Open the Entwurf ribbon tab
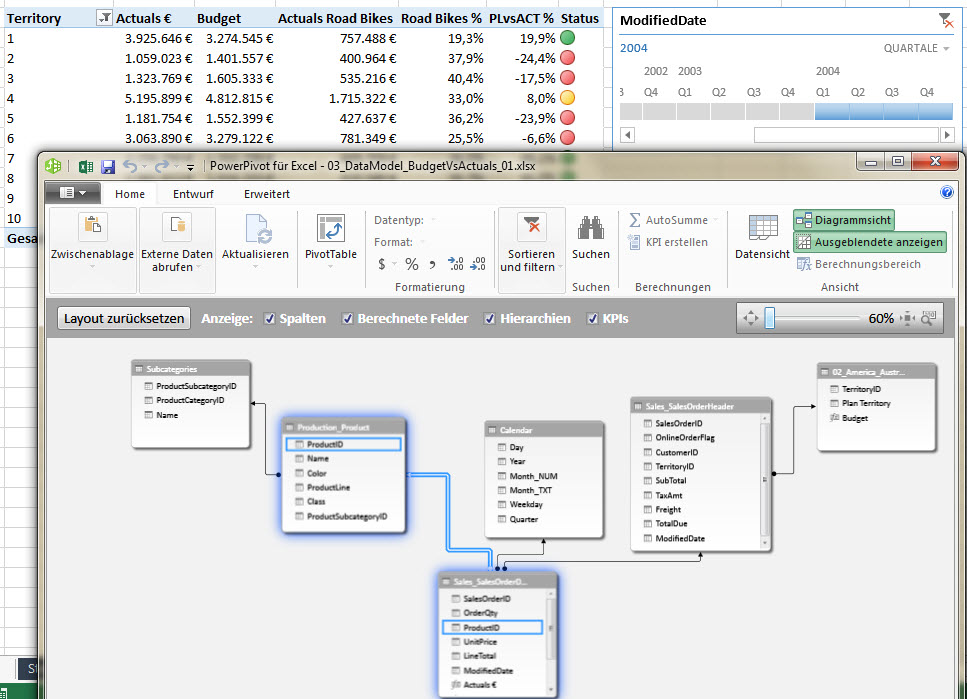This screenshot has height=699, width=967. pyautogui.click(x=193, y=194)
